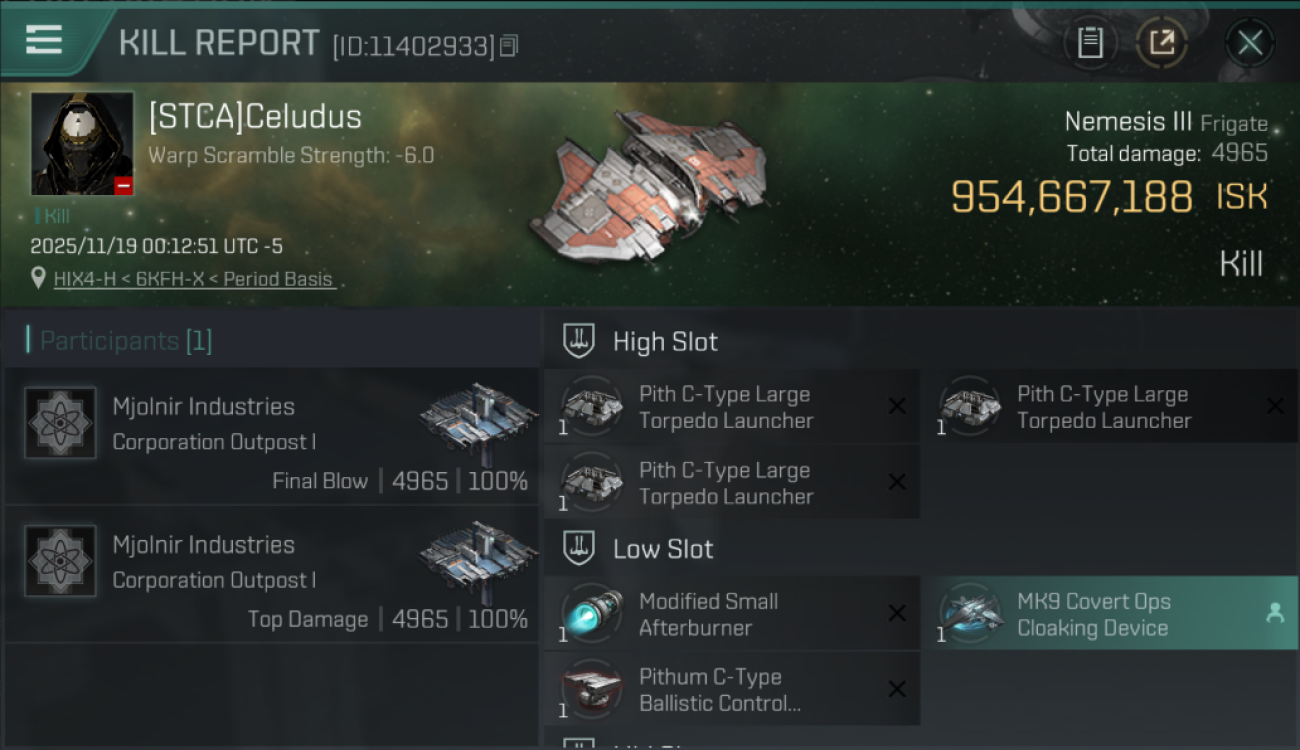Close the kill report window

tap(1250, 43)
